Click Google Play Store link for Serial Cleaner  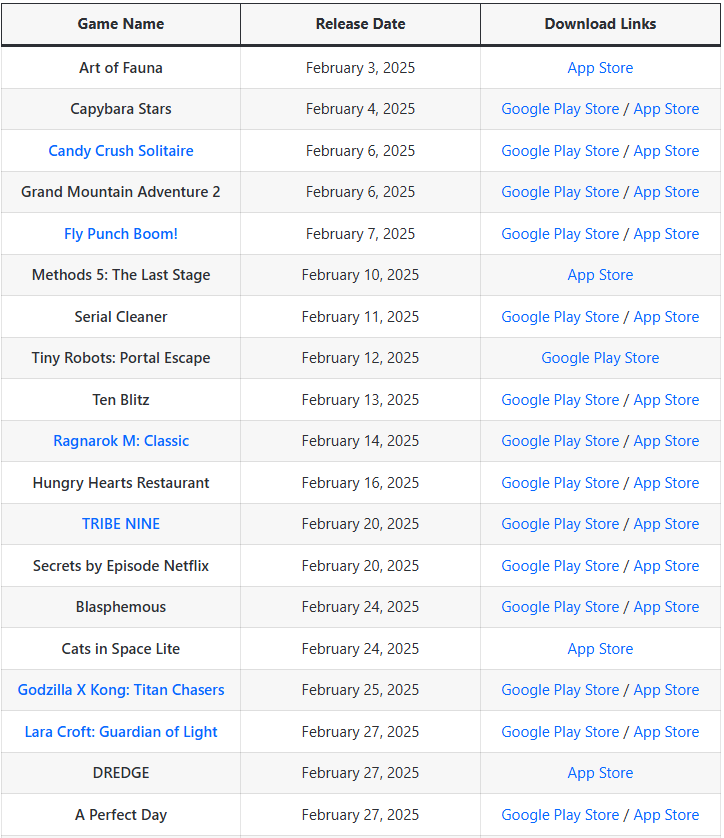click(x=560, y=317)
